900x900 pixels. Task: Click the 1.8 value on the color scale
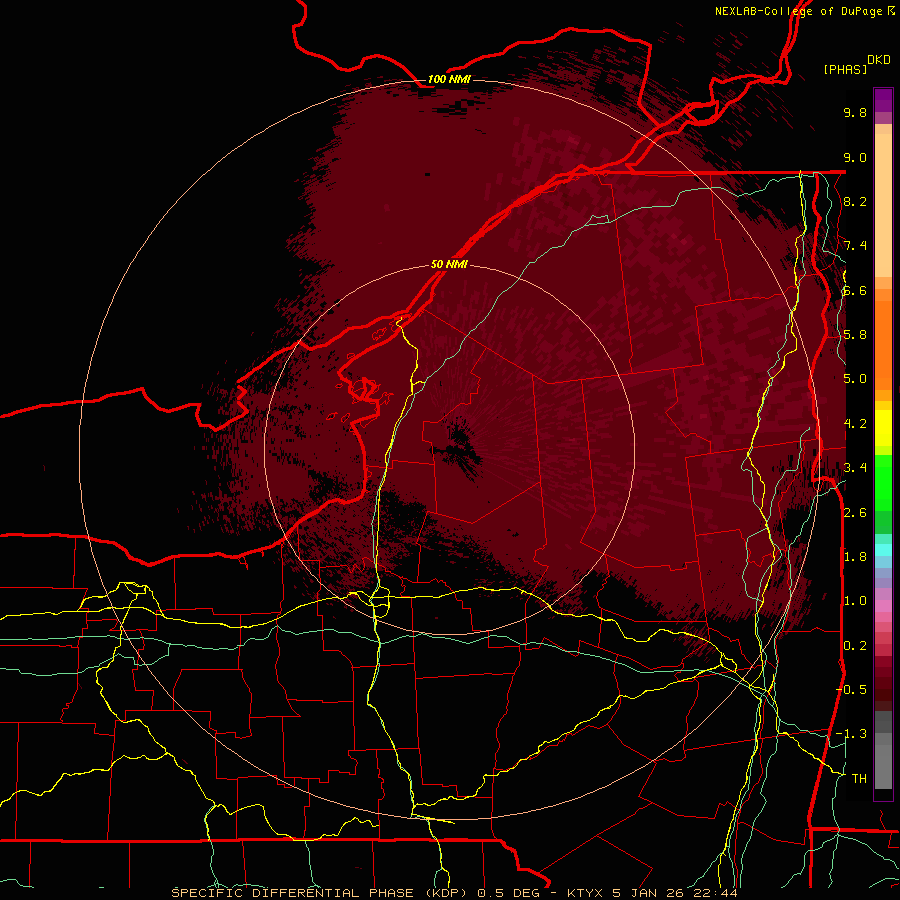tap(855, 557)
